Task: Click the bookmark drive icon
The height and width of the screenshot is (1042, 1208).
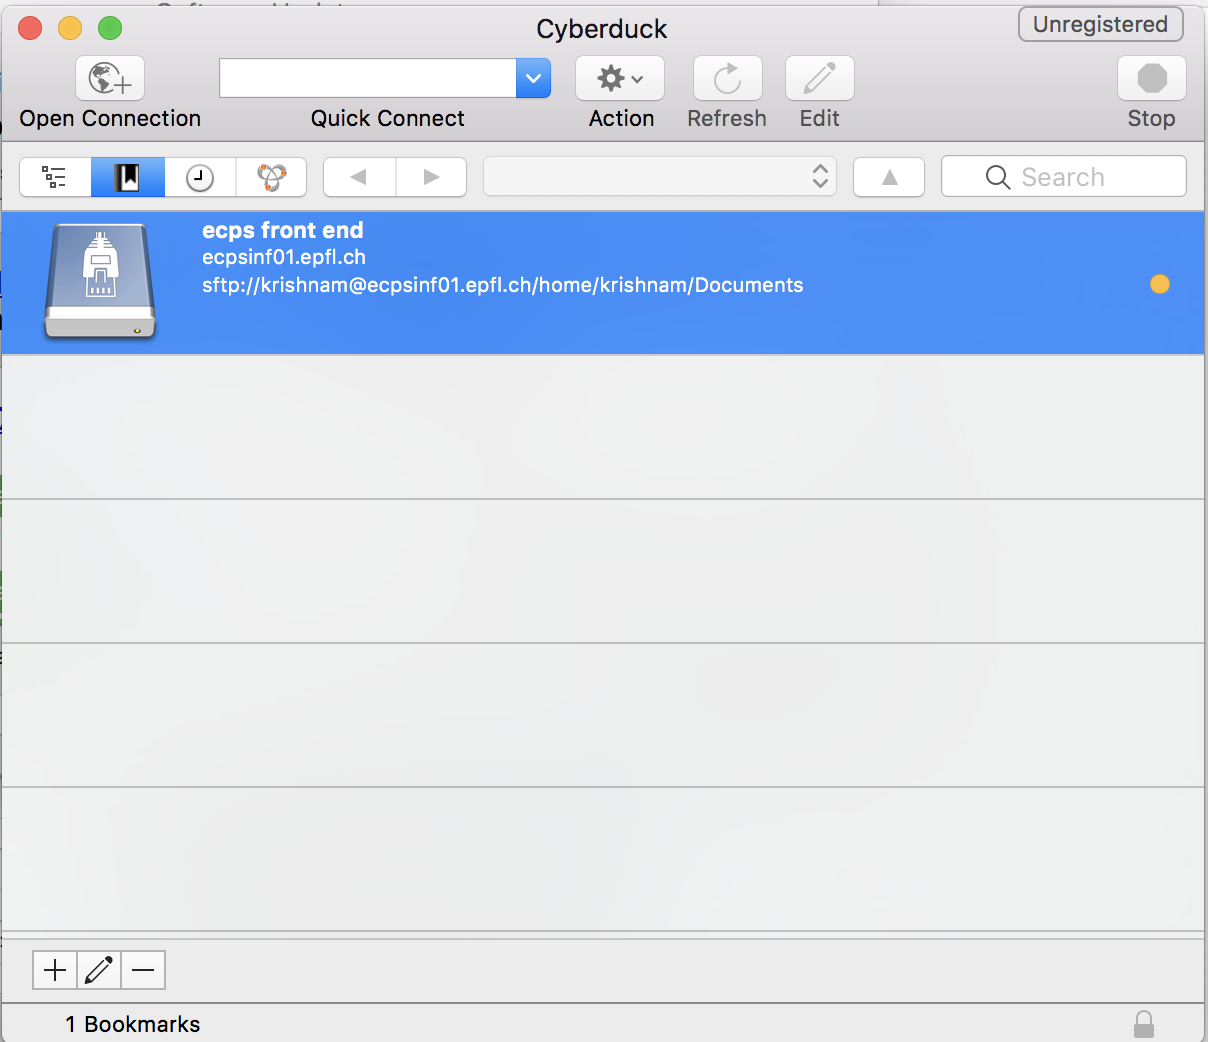Action: coord(100,282)
